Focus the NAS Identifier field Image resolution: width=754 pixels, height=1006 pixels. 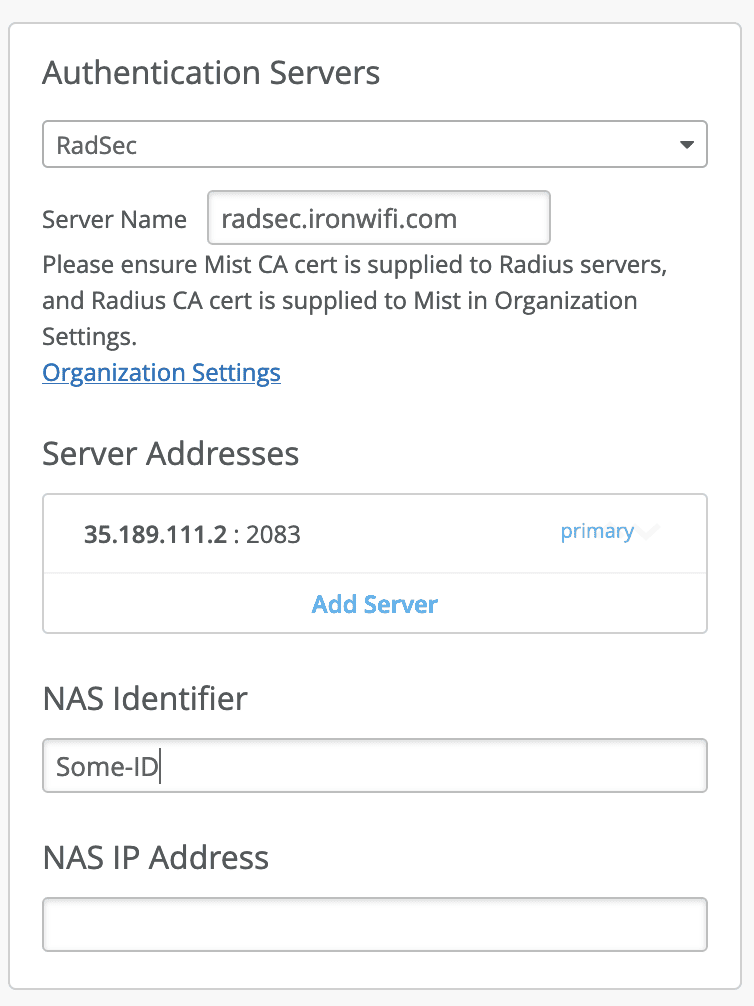click(375, 765)
